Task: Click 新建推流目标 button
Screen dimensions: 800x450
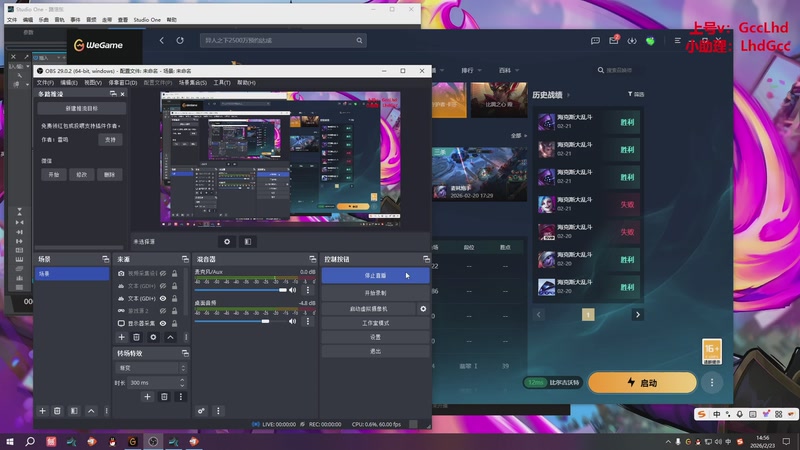Action: (x=82, y=108)
